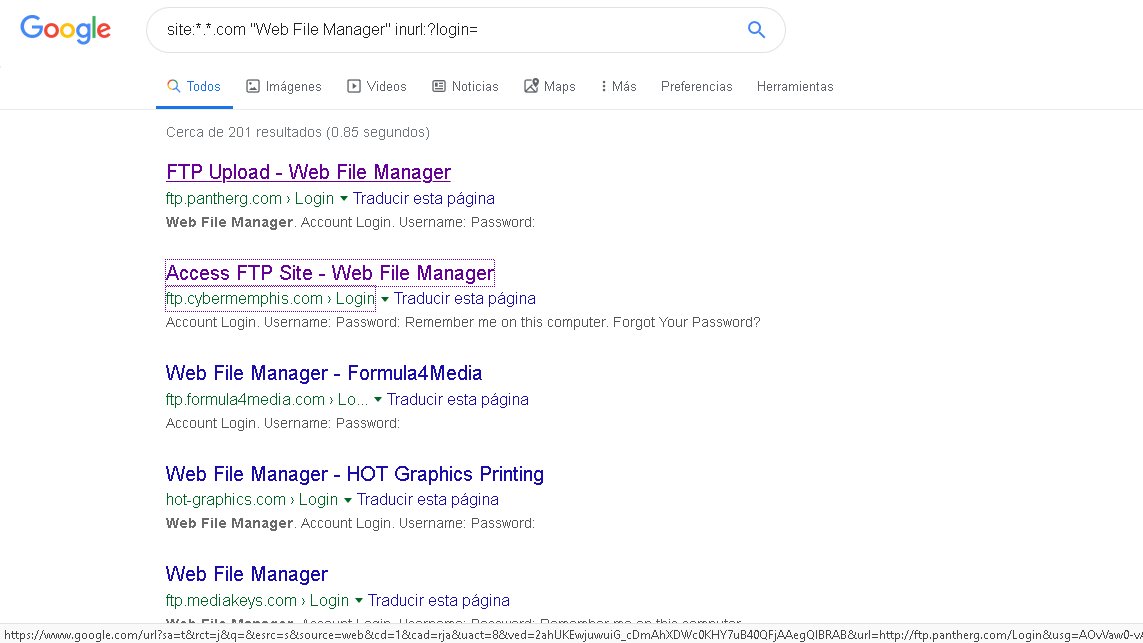Open the FTP Upload - Web File Manager result
Viewport: 1143px width, 643px height.
click(308, 172)
